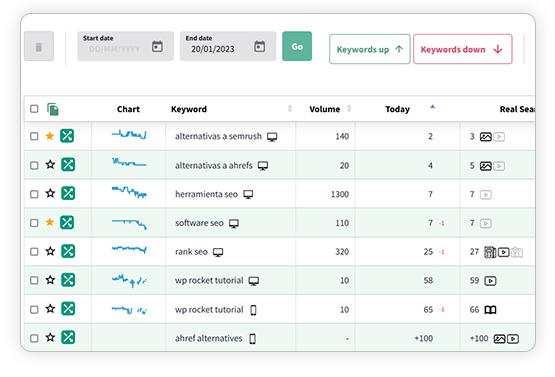This screenshot has height=377, width=555.
Task: Open the herramienta seo ranking chart
Action: tap(129, 193)
